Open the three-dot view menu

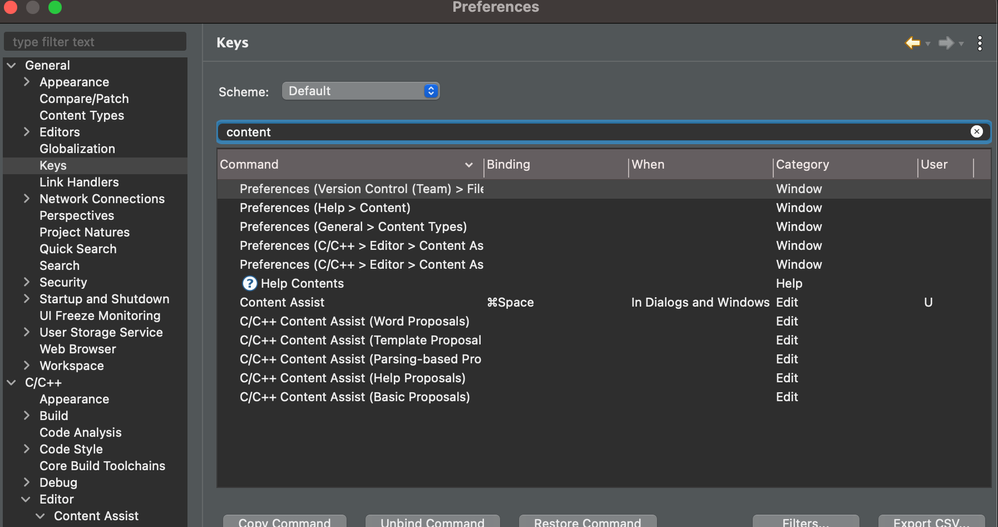click(x=980, y=43)
